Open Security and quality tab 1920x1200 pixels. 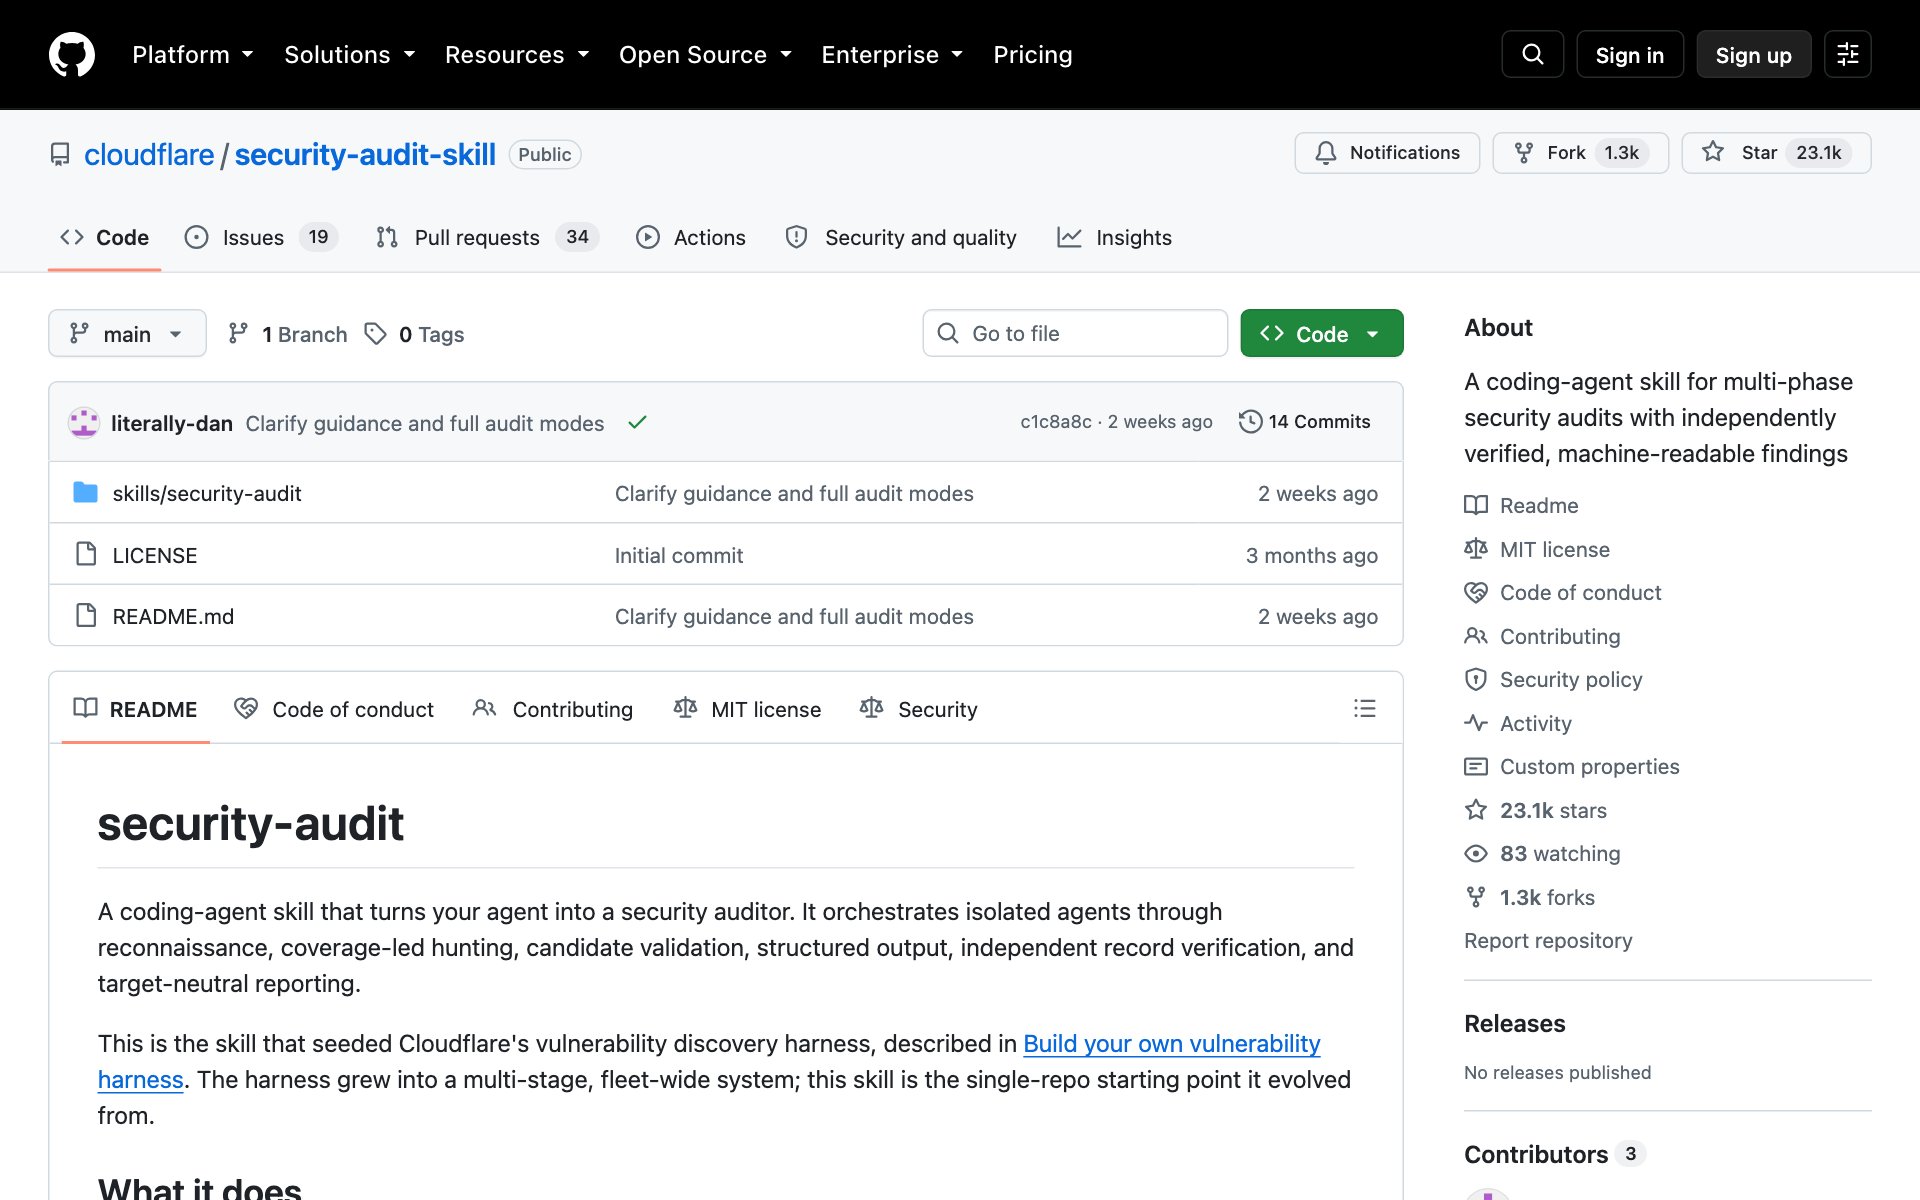(x=901, y=237)
